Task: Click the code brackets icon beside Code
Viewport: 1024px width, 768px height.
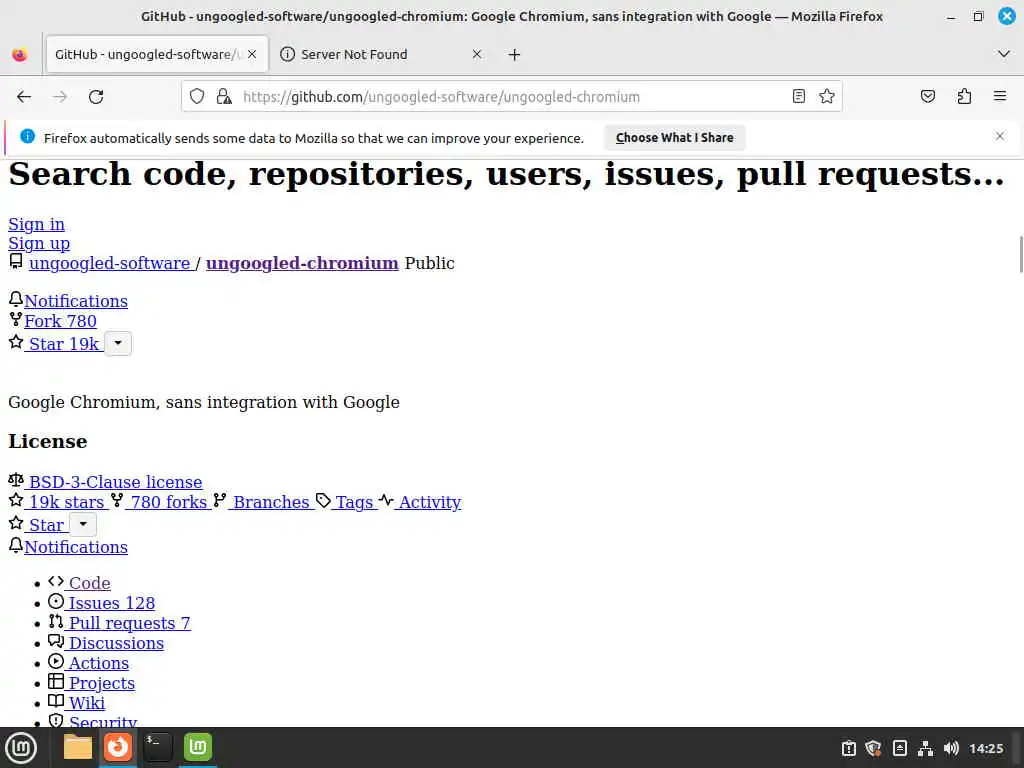Action: pyautogui.click(x=56, y=581)
